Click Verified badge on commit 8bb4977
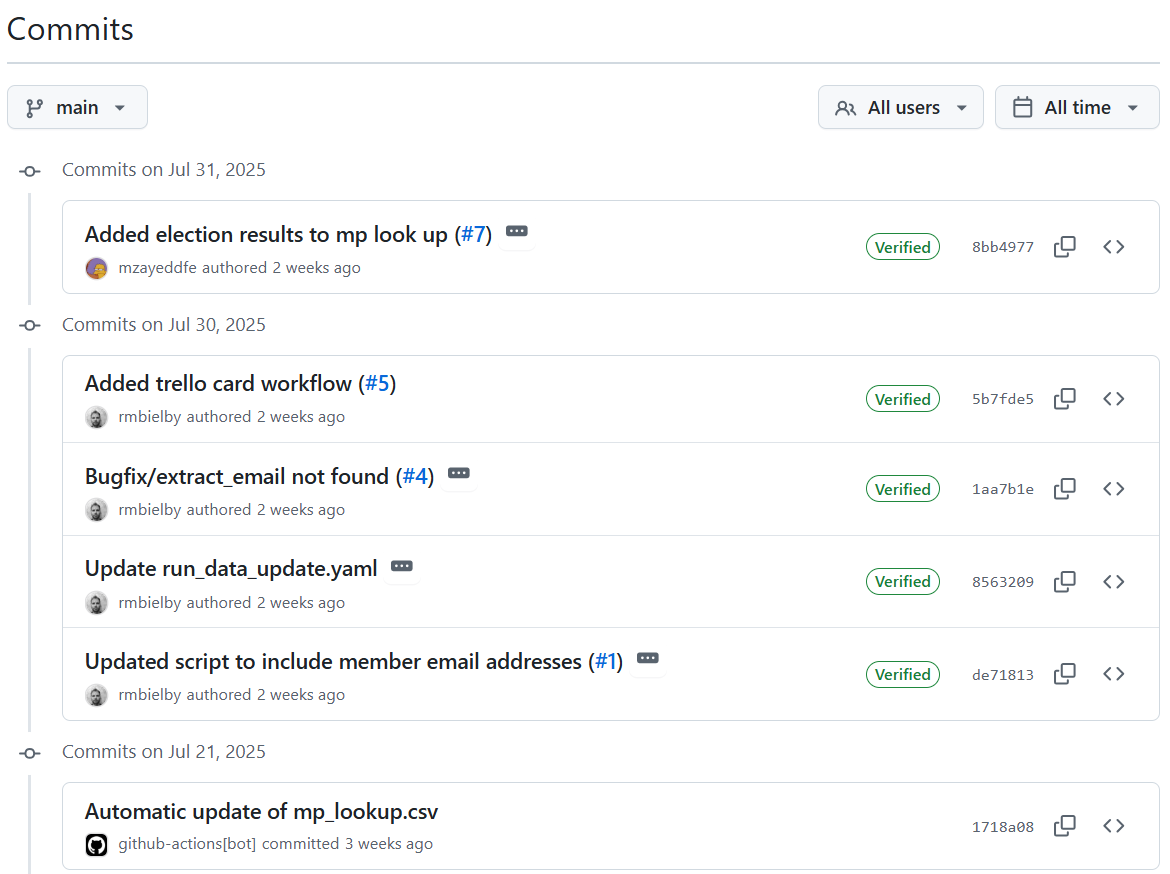The width and height of the screenshot is (1170, 874). pyautogui.click(x=903, y=247)
